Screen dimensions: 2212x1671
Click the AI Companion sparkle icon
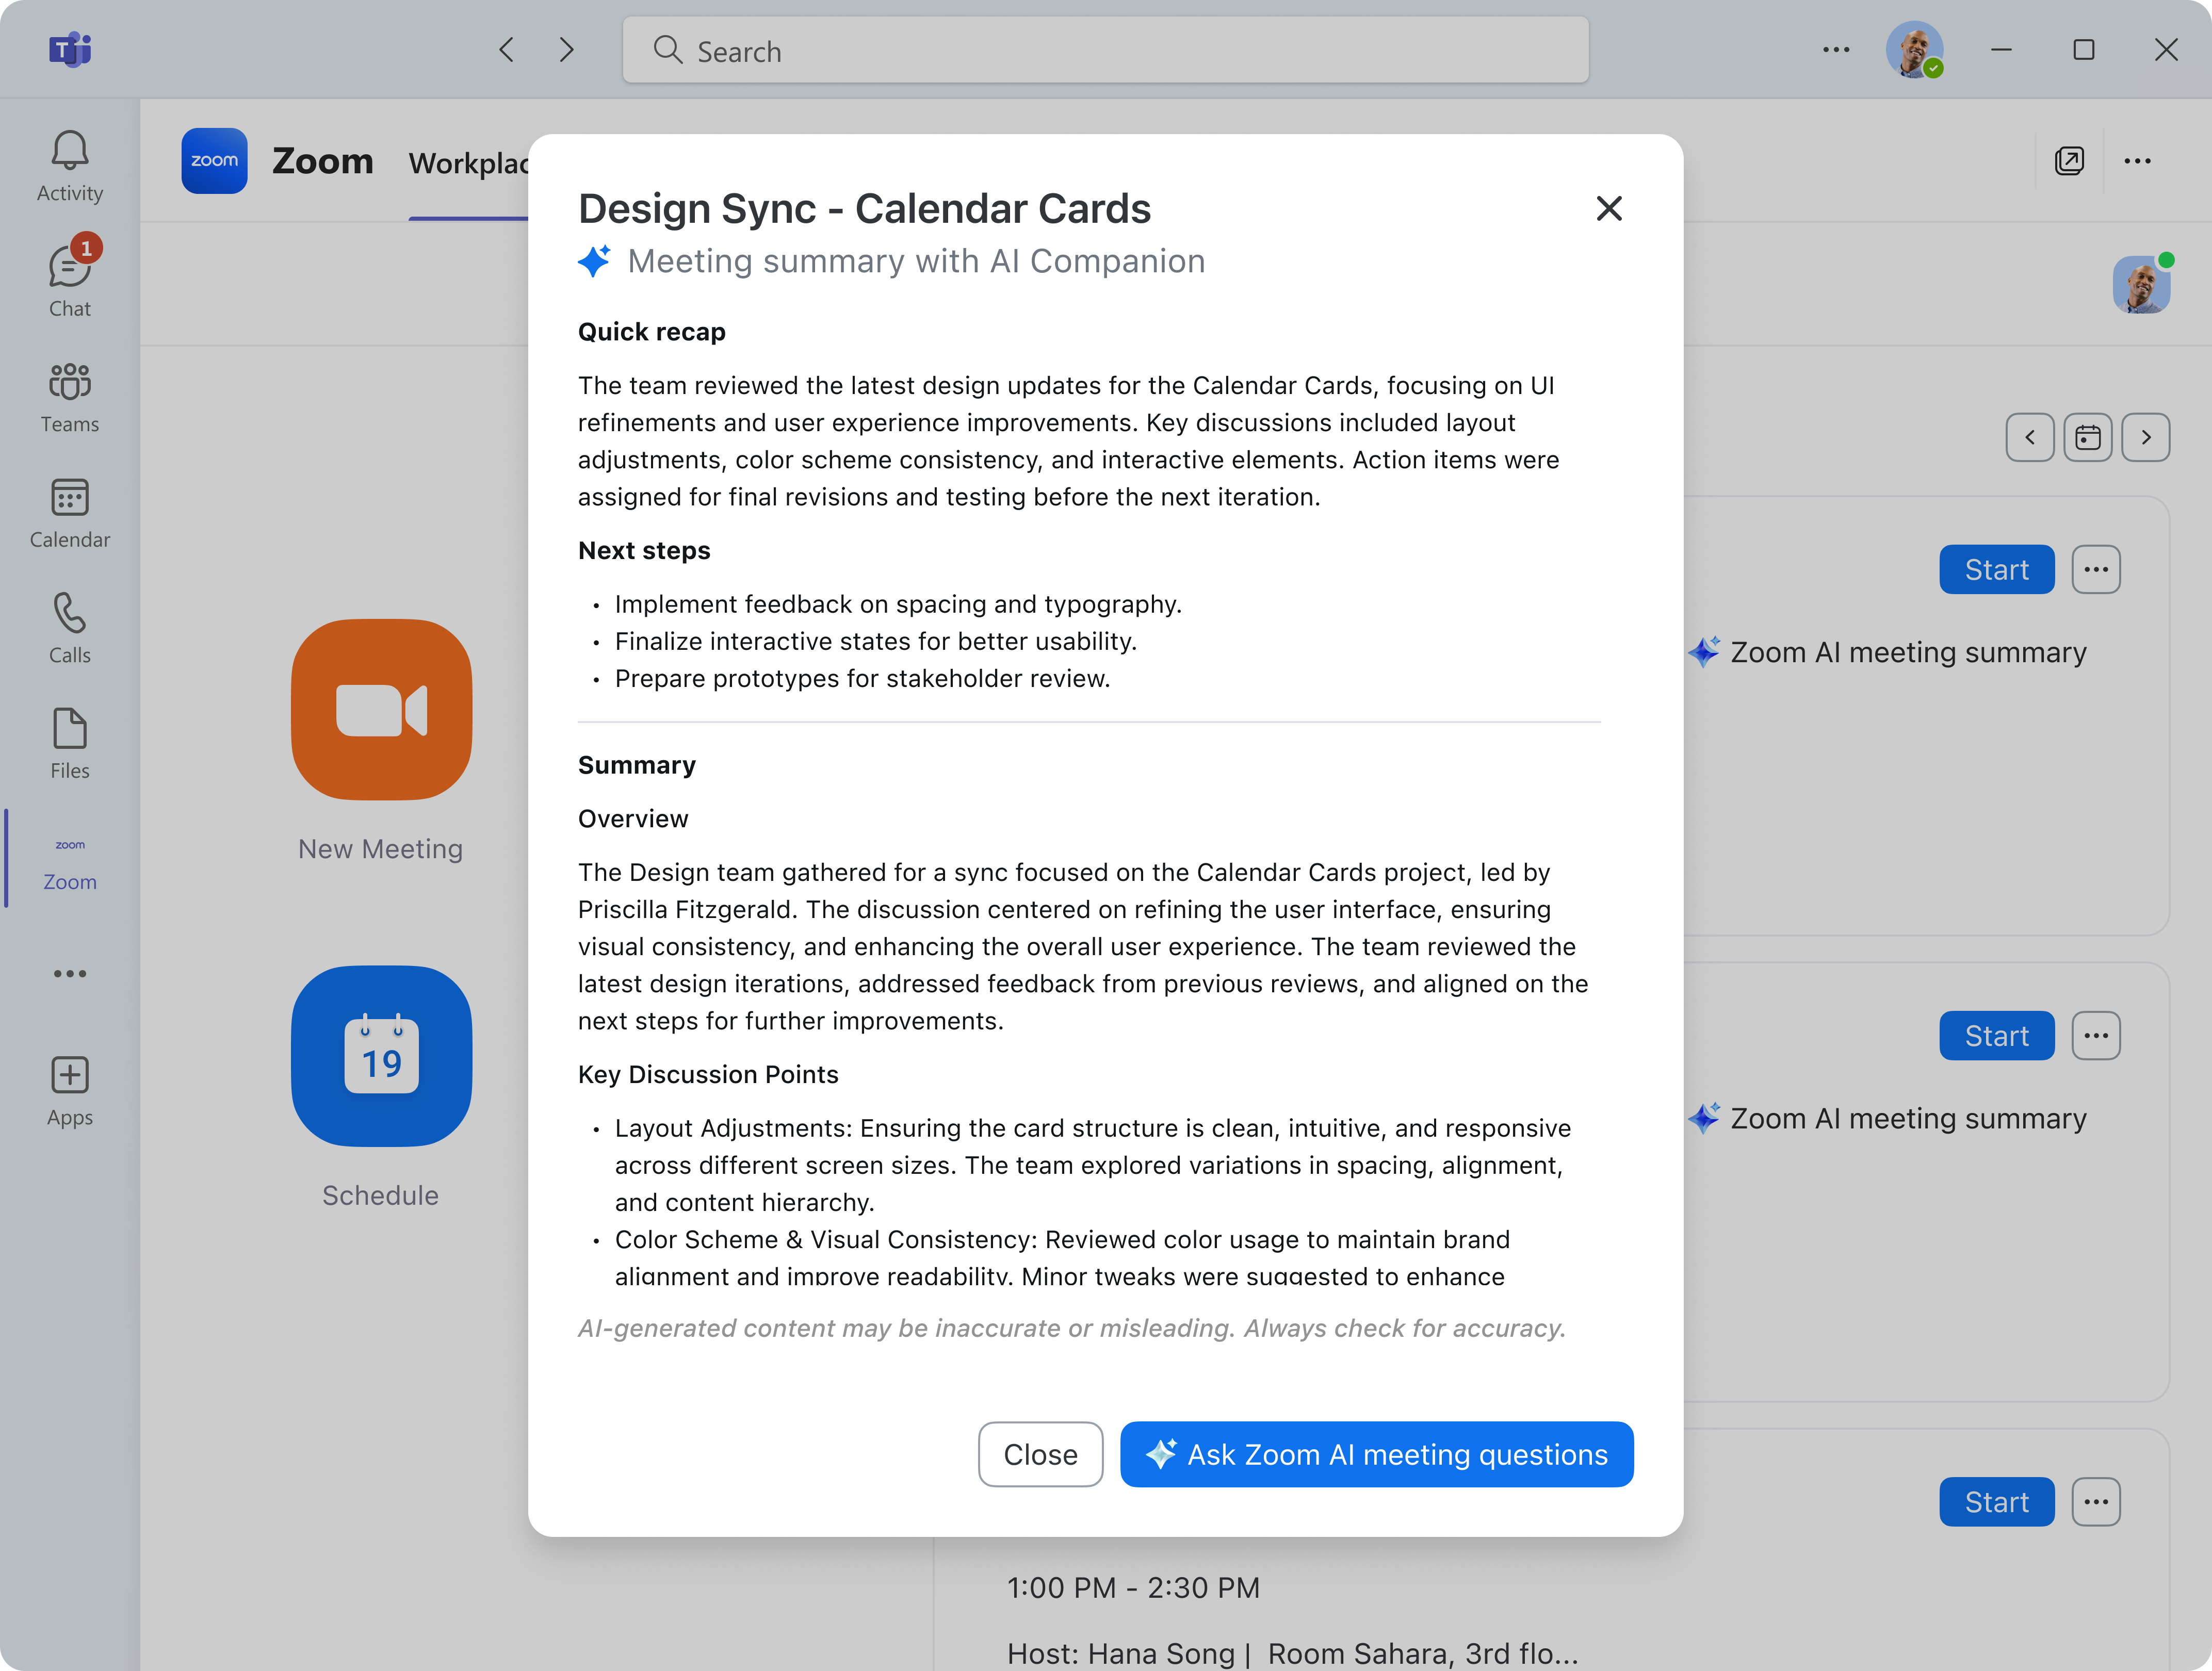tap(594, 261)
